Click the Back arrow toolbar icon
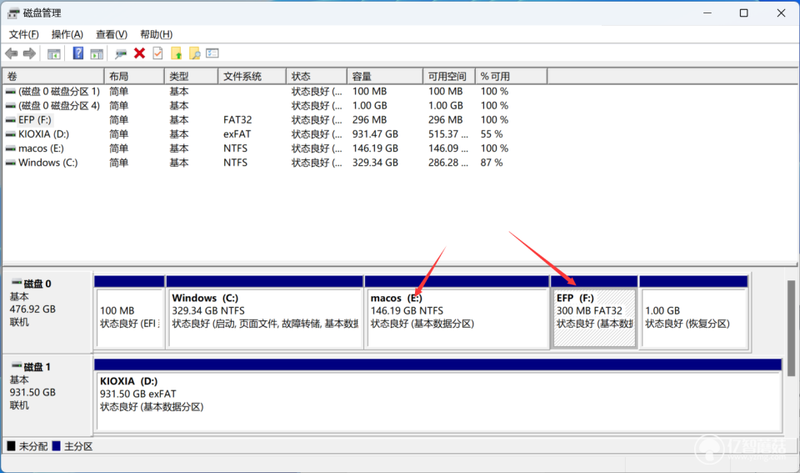 [11, 53]
